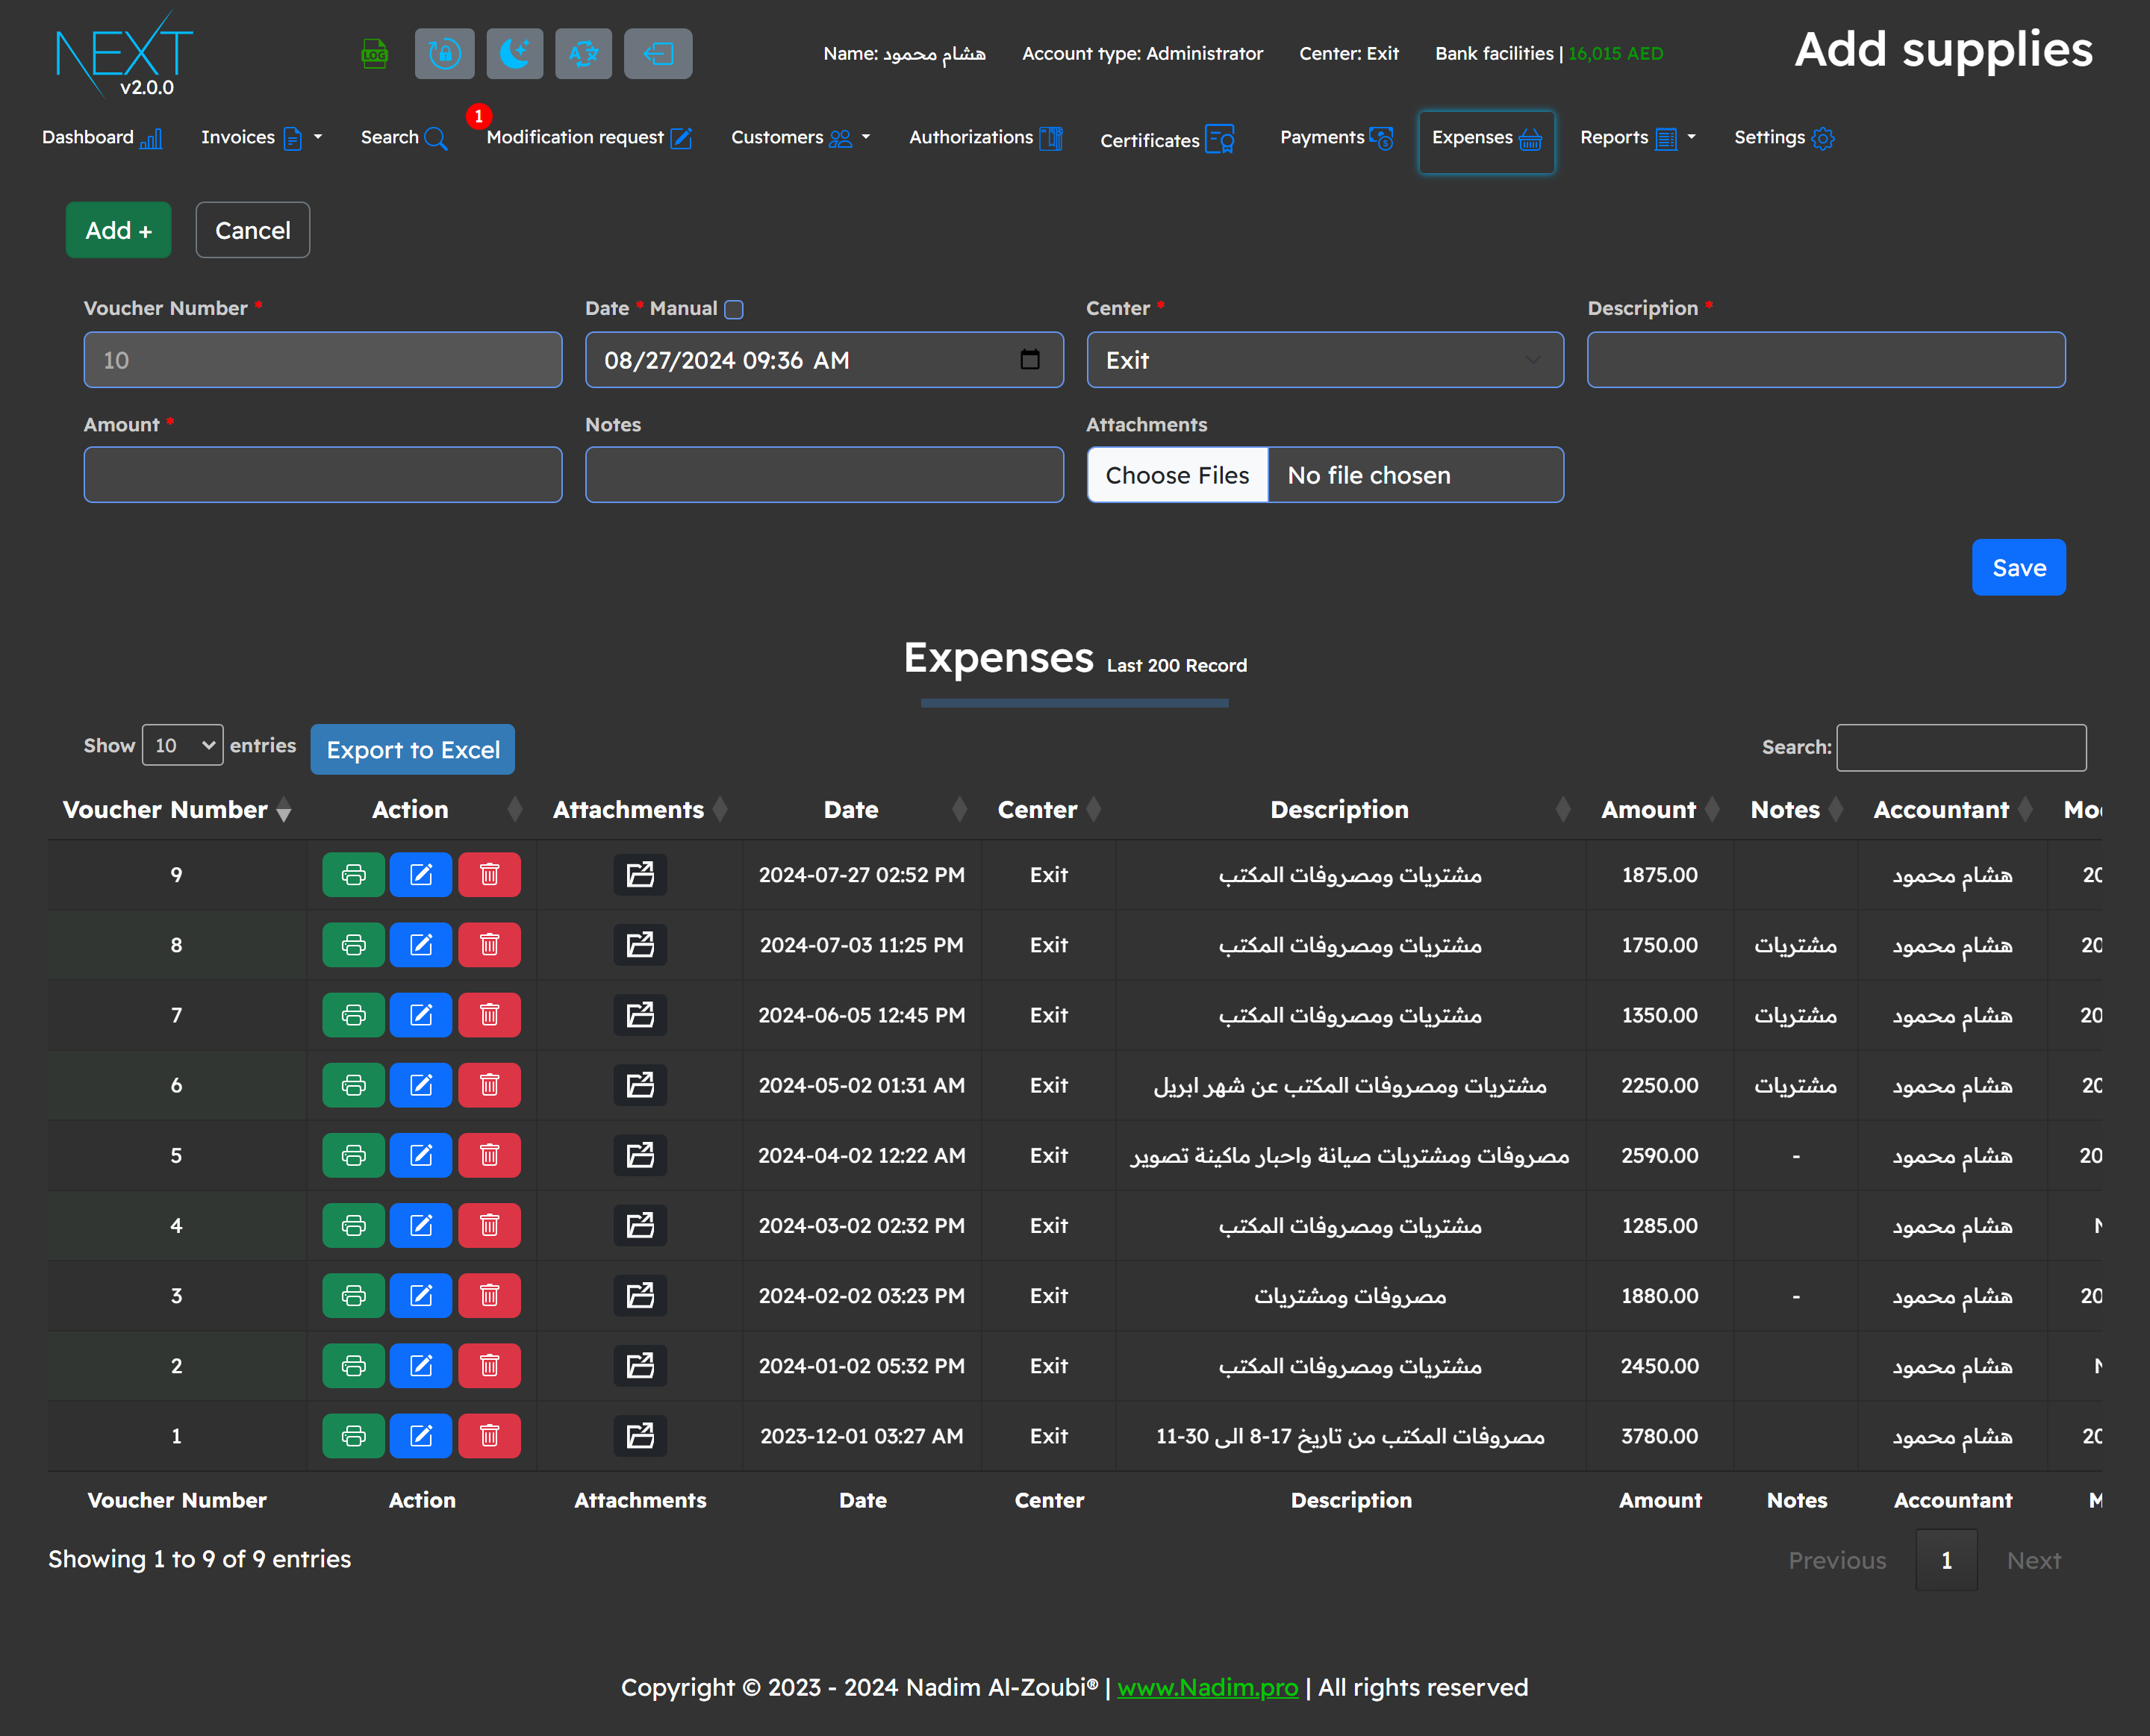Viewport: 2150px width, 1736px height.
Task: Open attachments for voucher 3
Action: pos(640,1296)
